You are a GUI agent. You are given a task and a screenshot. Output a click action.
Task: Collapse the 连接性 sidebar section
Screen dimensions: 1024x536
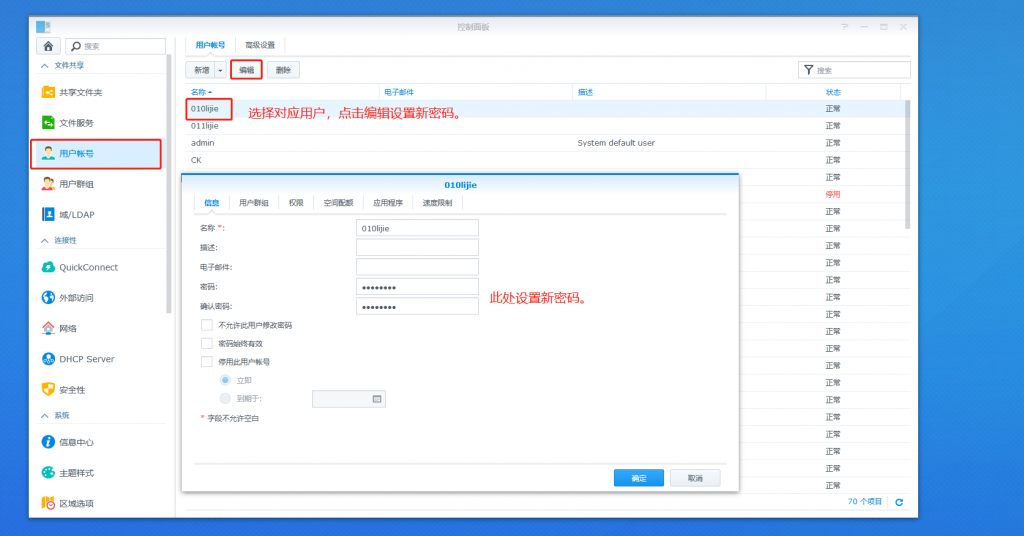pos(44,240)
